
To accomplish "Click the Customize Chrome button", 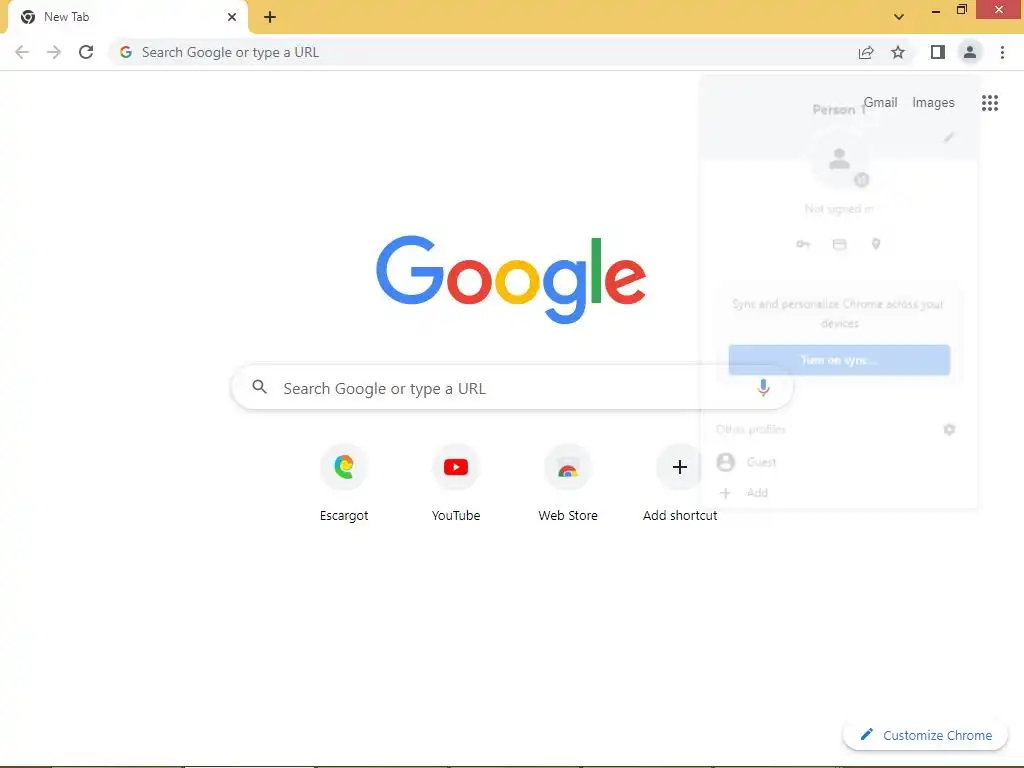I will coord(926,735).
